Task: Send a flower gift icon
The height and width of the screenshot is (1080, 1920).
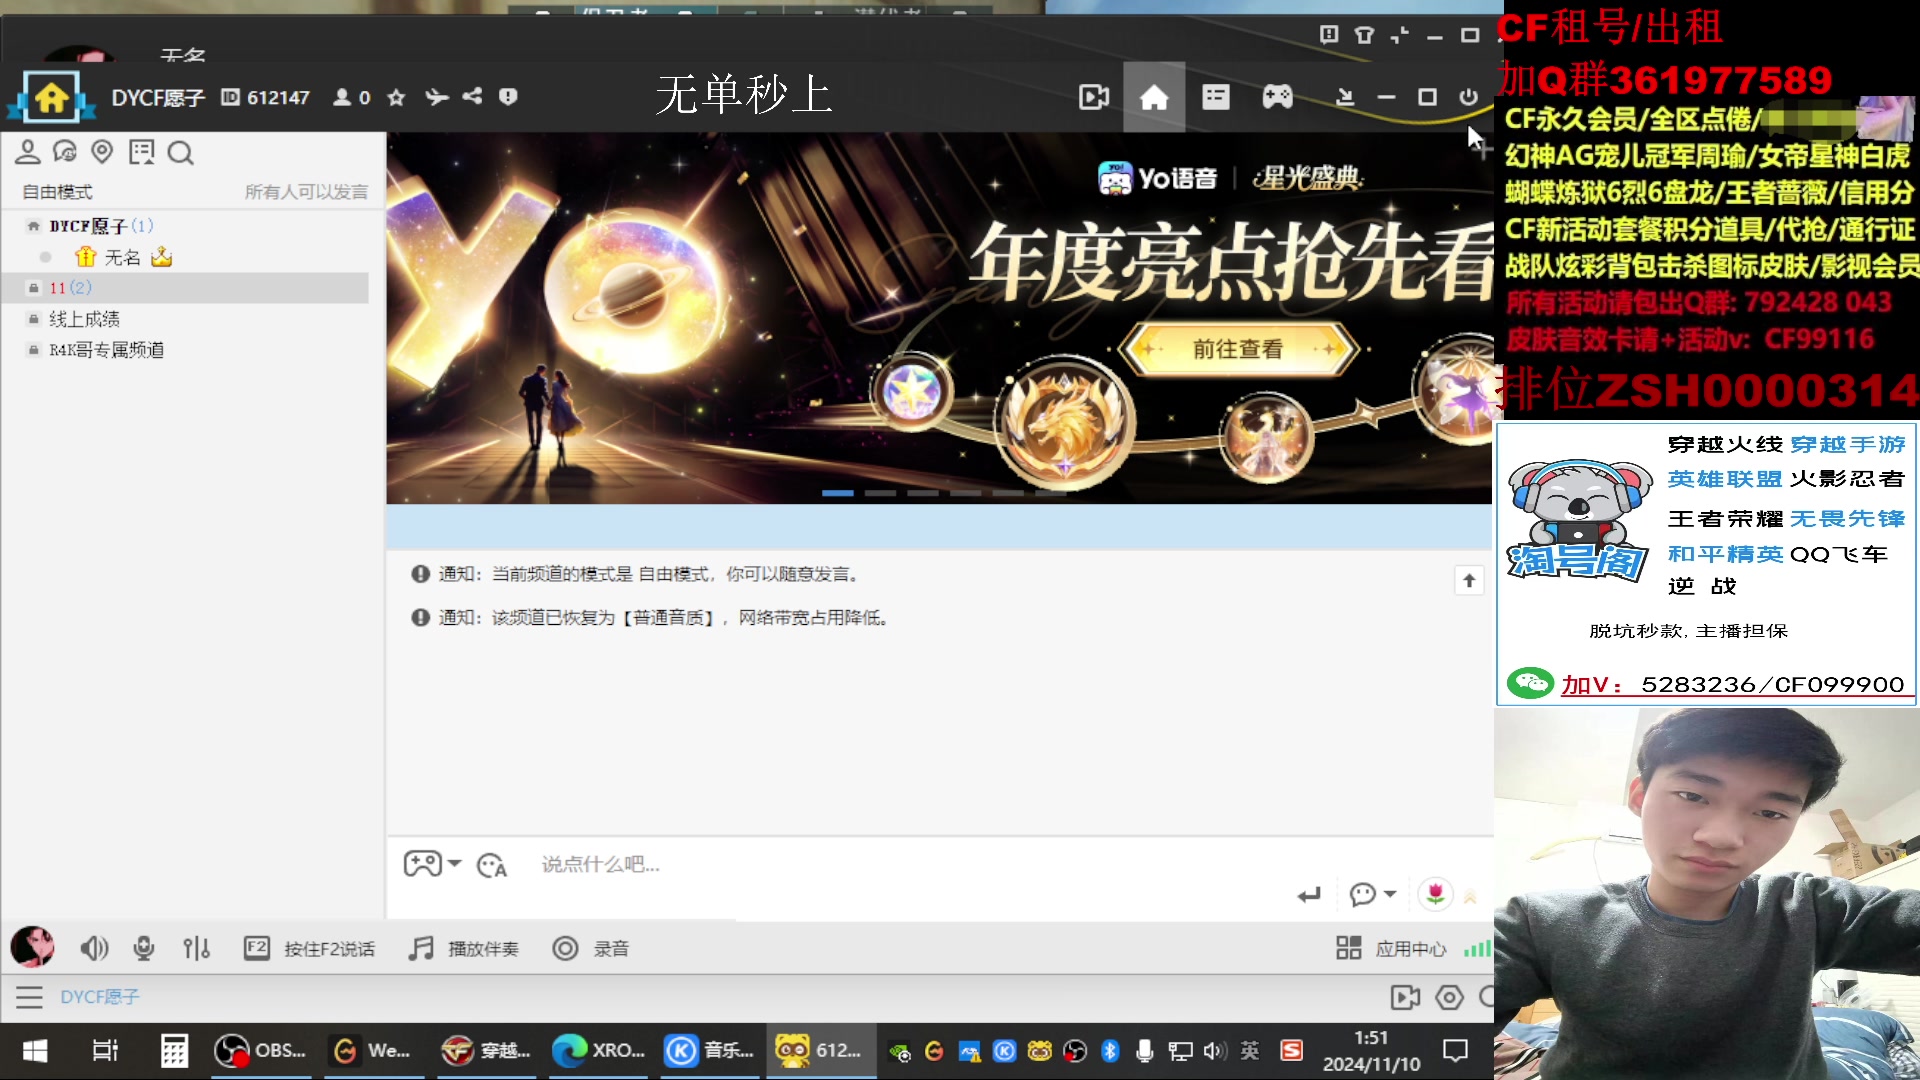Action: [1435, 894]
